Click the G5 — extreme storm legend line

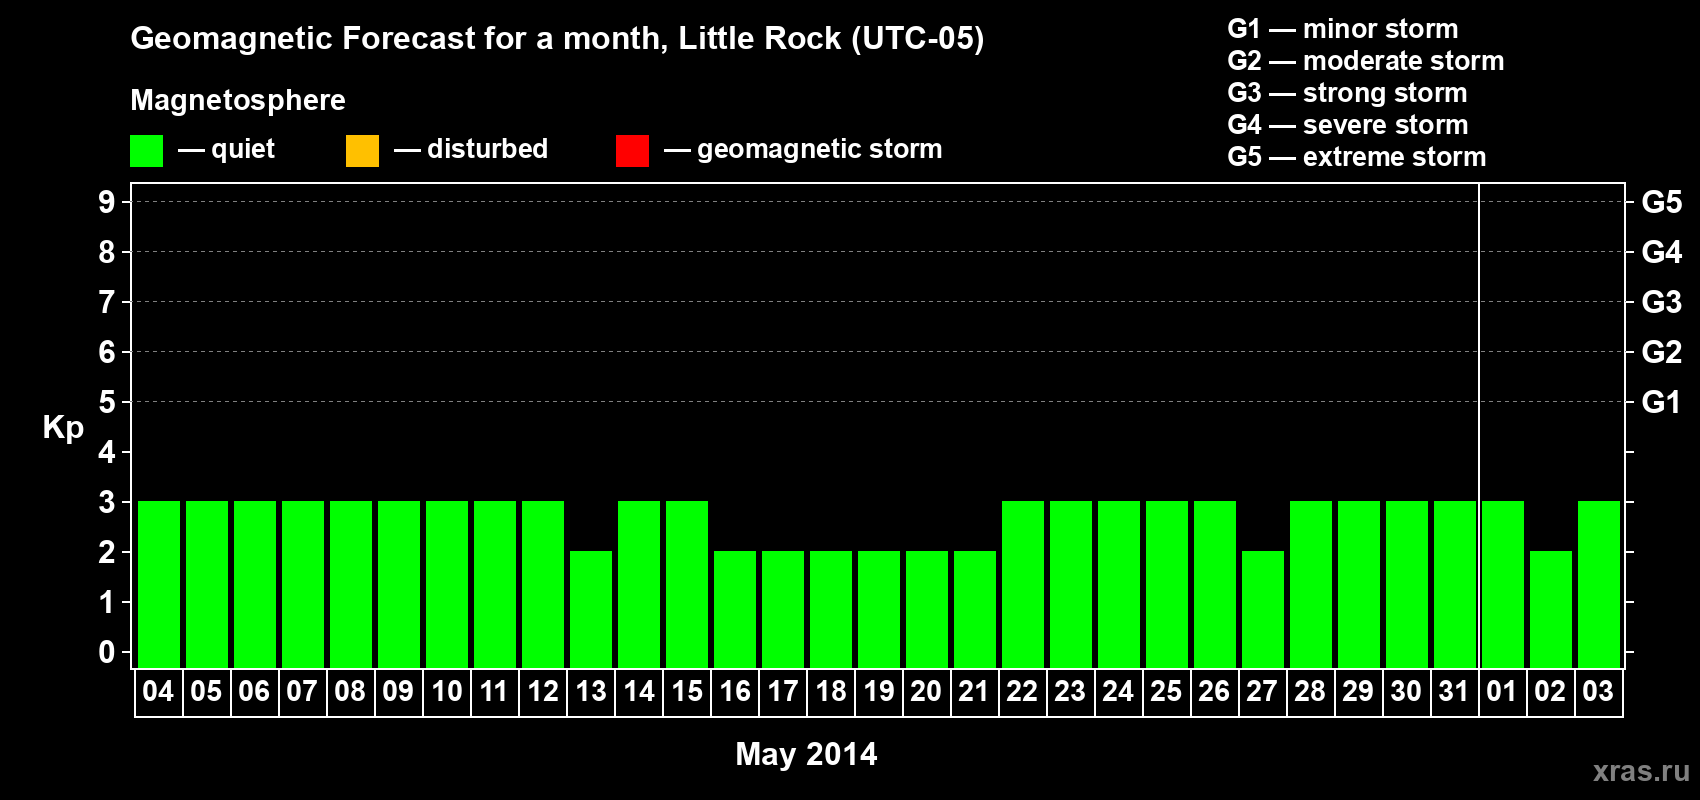[1357, 157]
